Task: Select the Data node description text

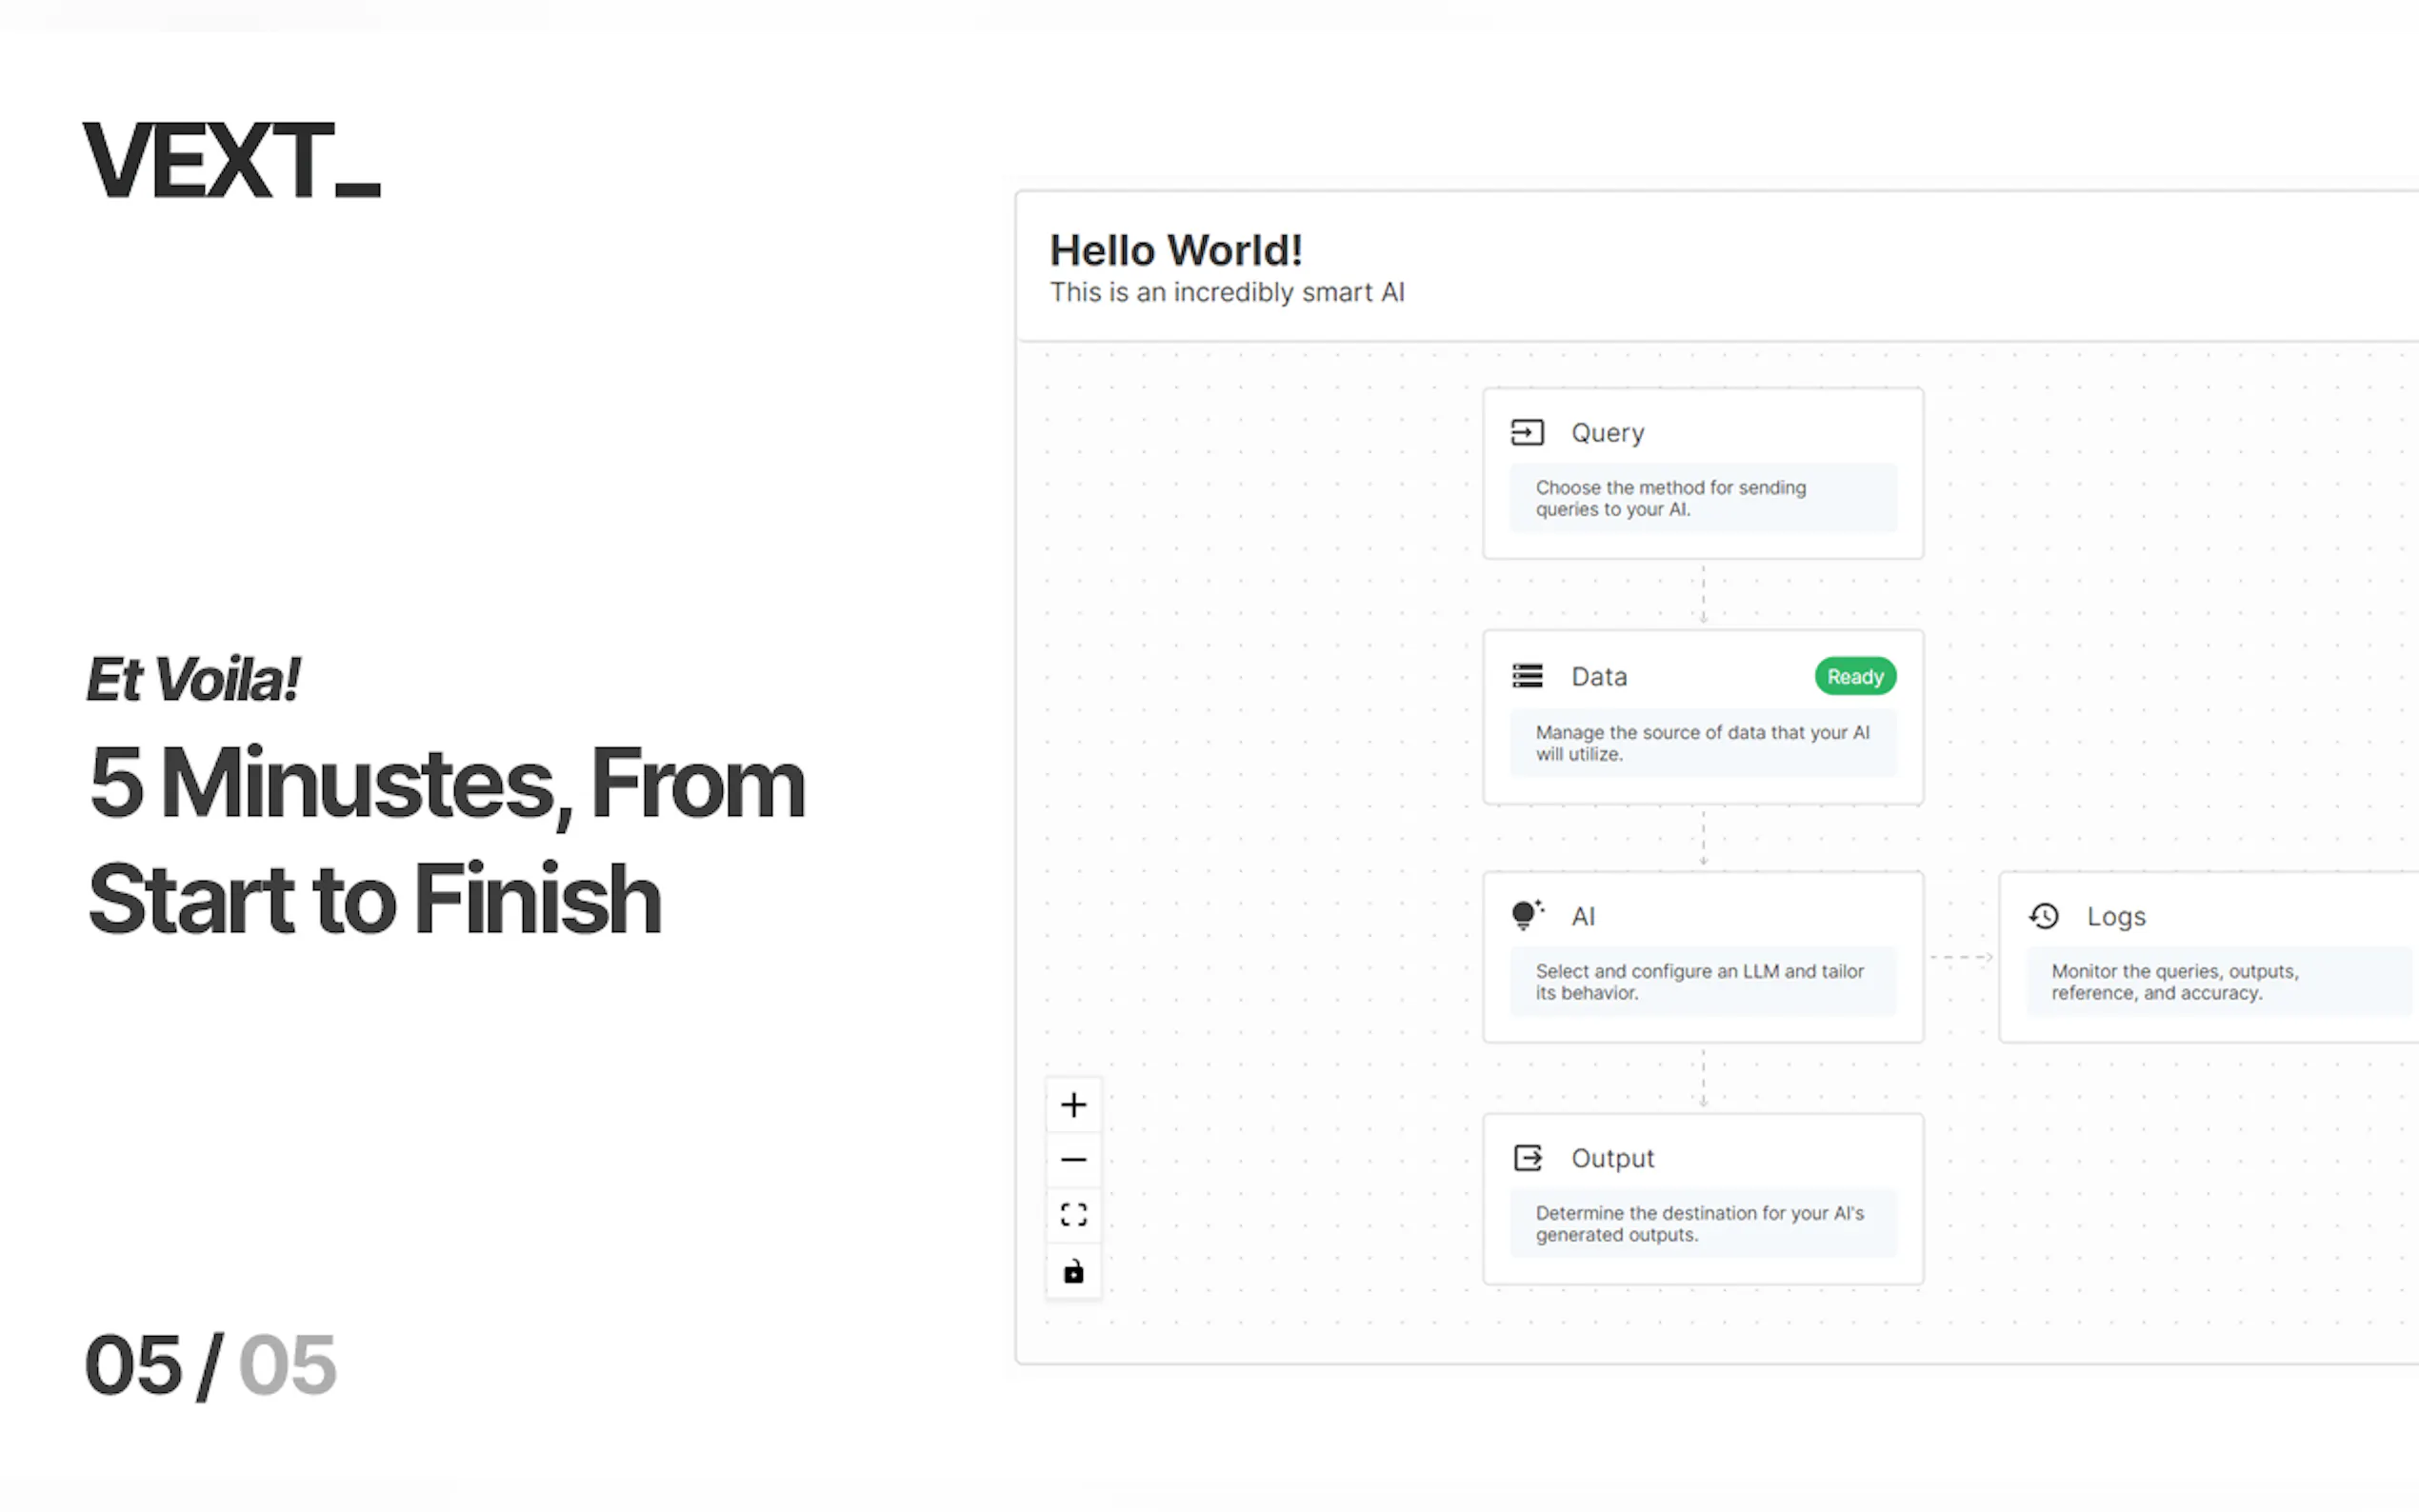Action: tap(1702, 743)
